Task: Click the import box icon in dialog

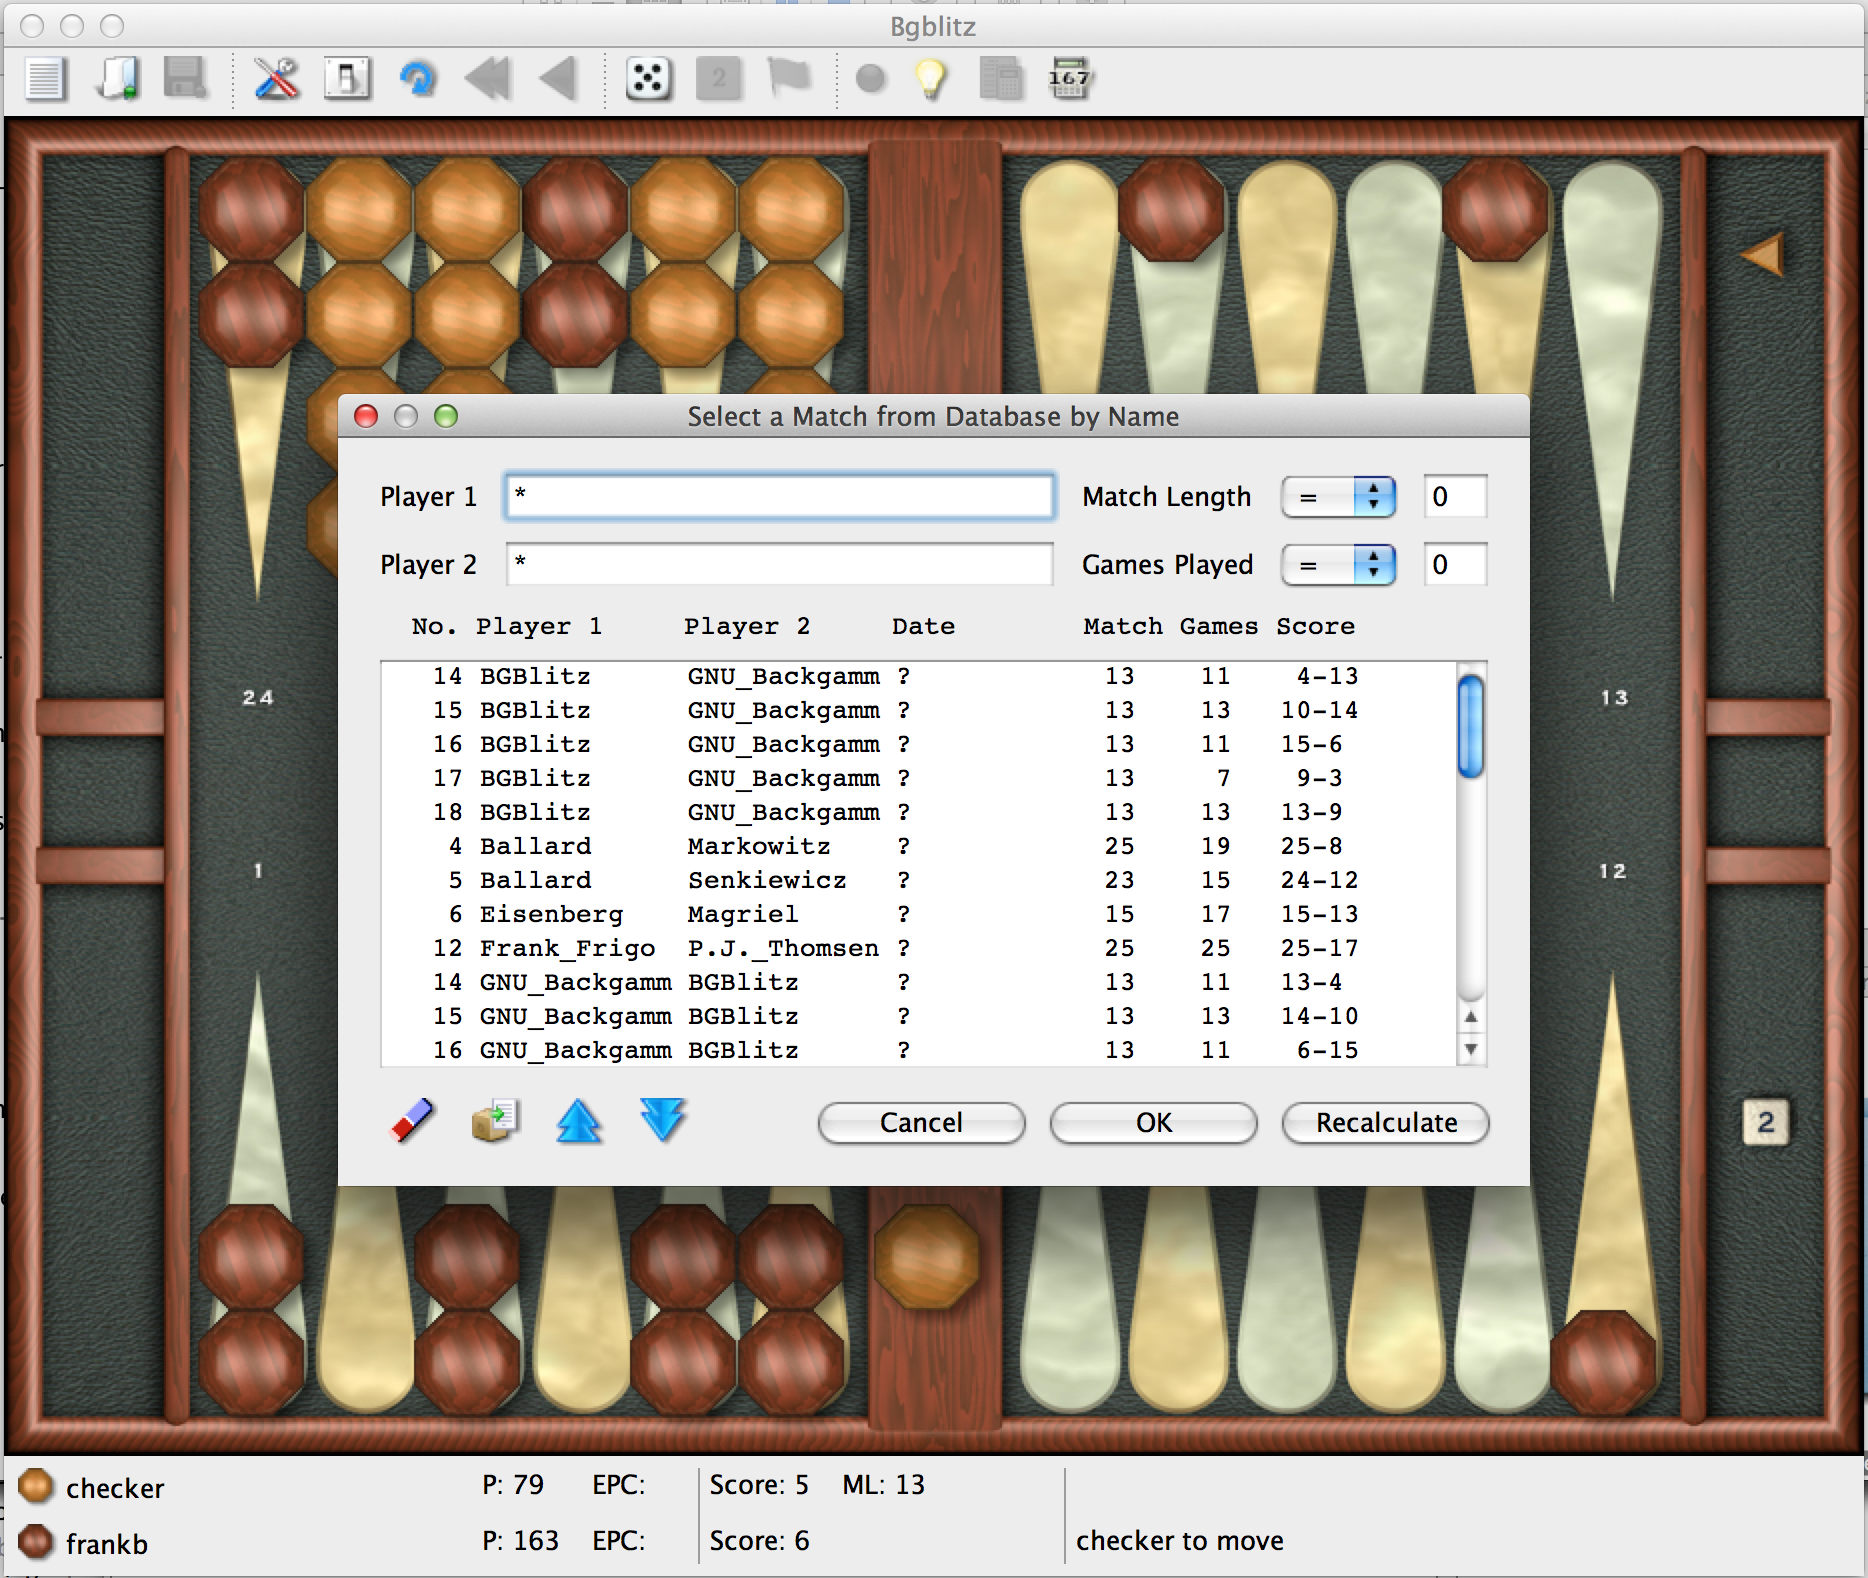Action: [496, 1121]
